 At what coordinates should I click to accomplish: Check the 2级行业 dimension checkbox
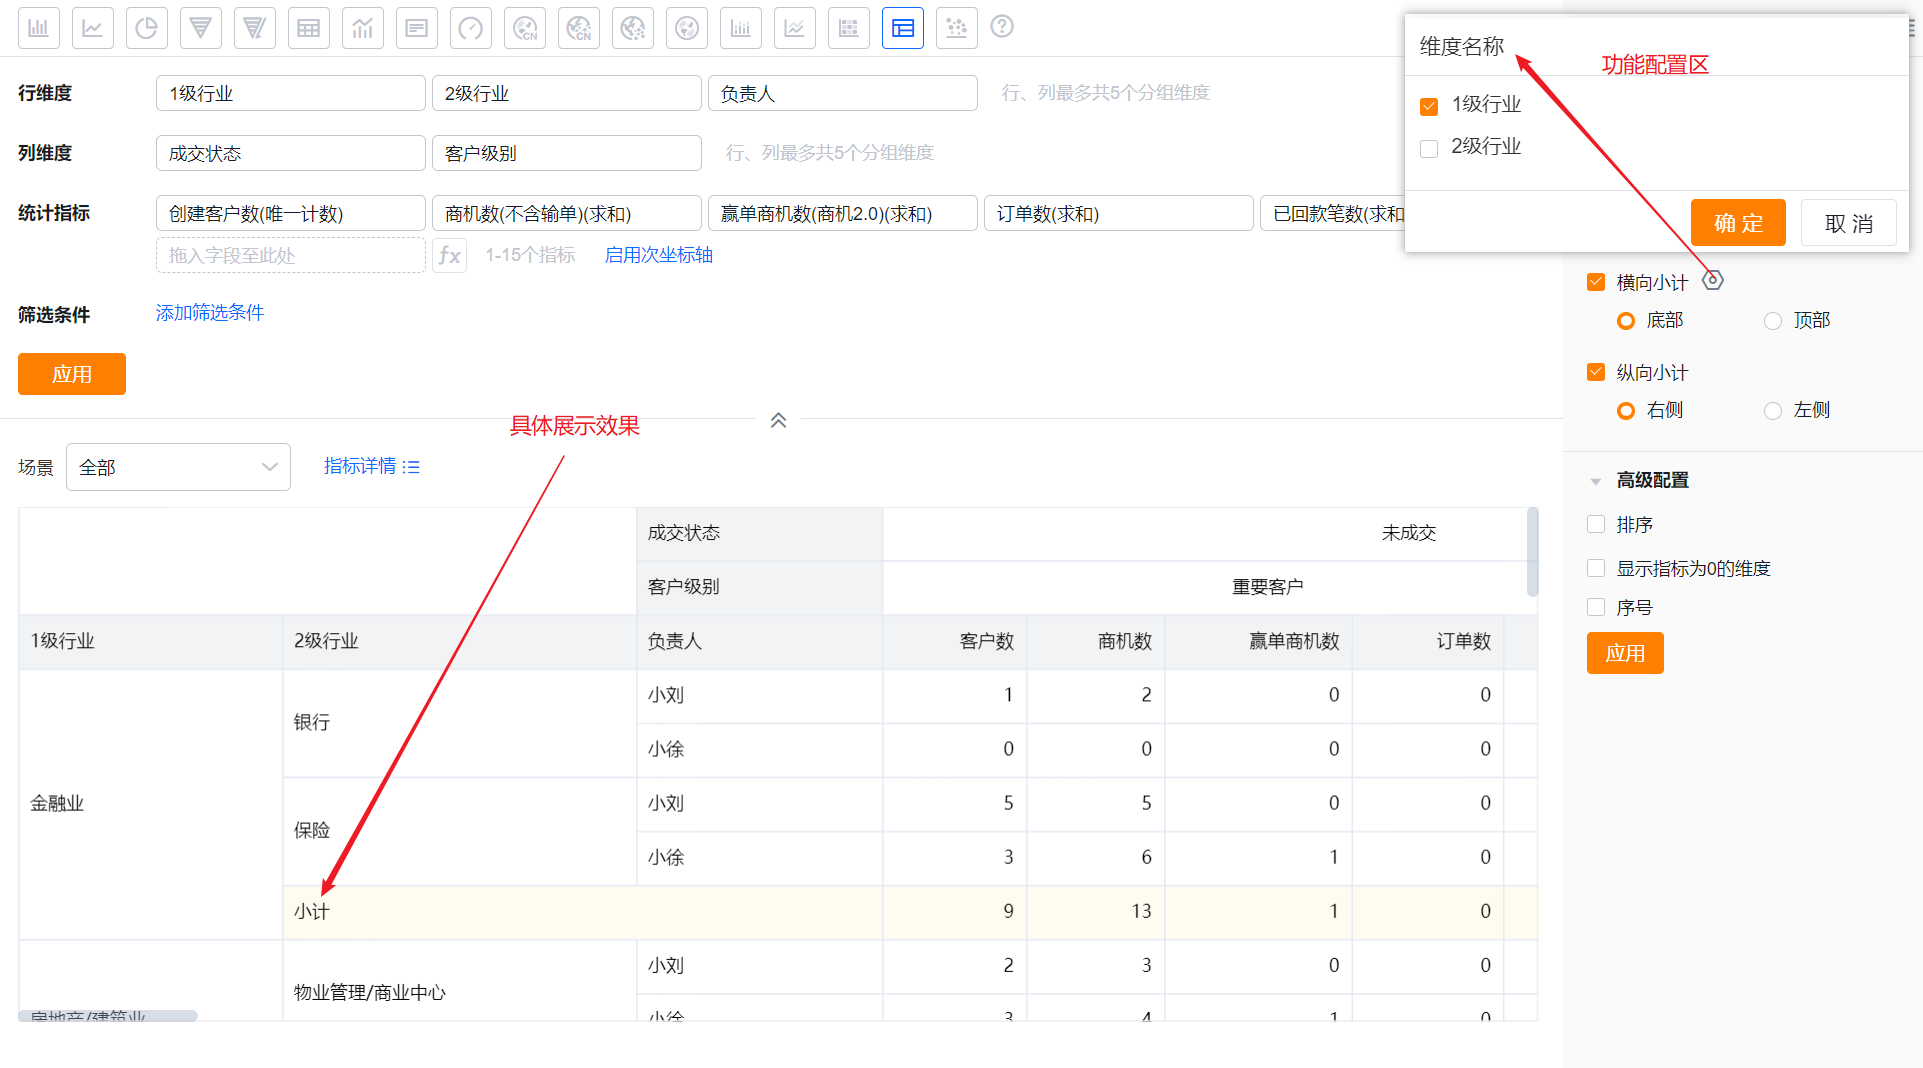click(1428, 147)
